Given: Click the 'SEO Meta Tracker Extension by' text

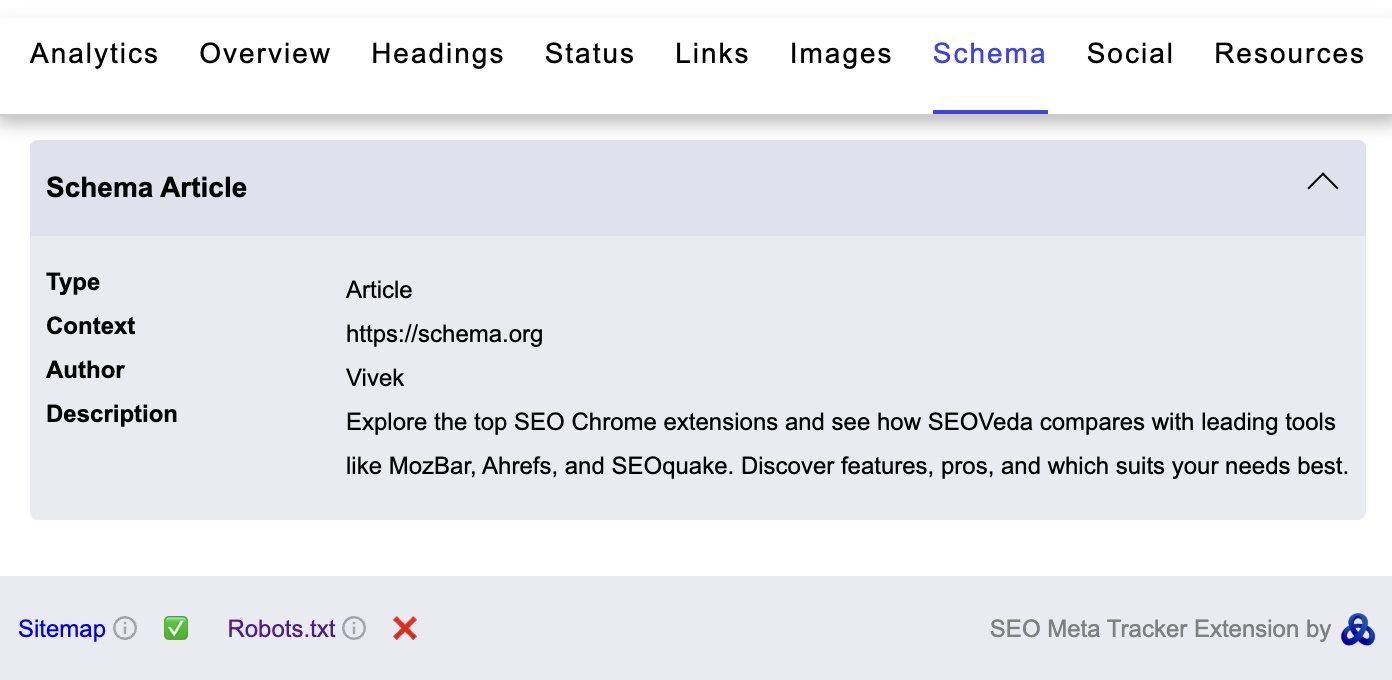Looking at the screenshot, I should 1160,629.
